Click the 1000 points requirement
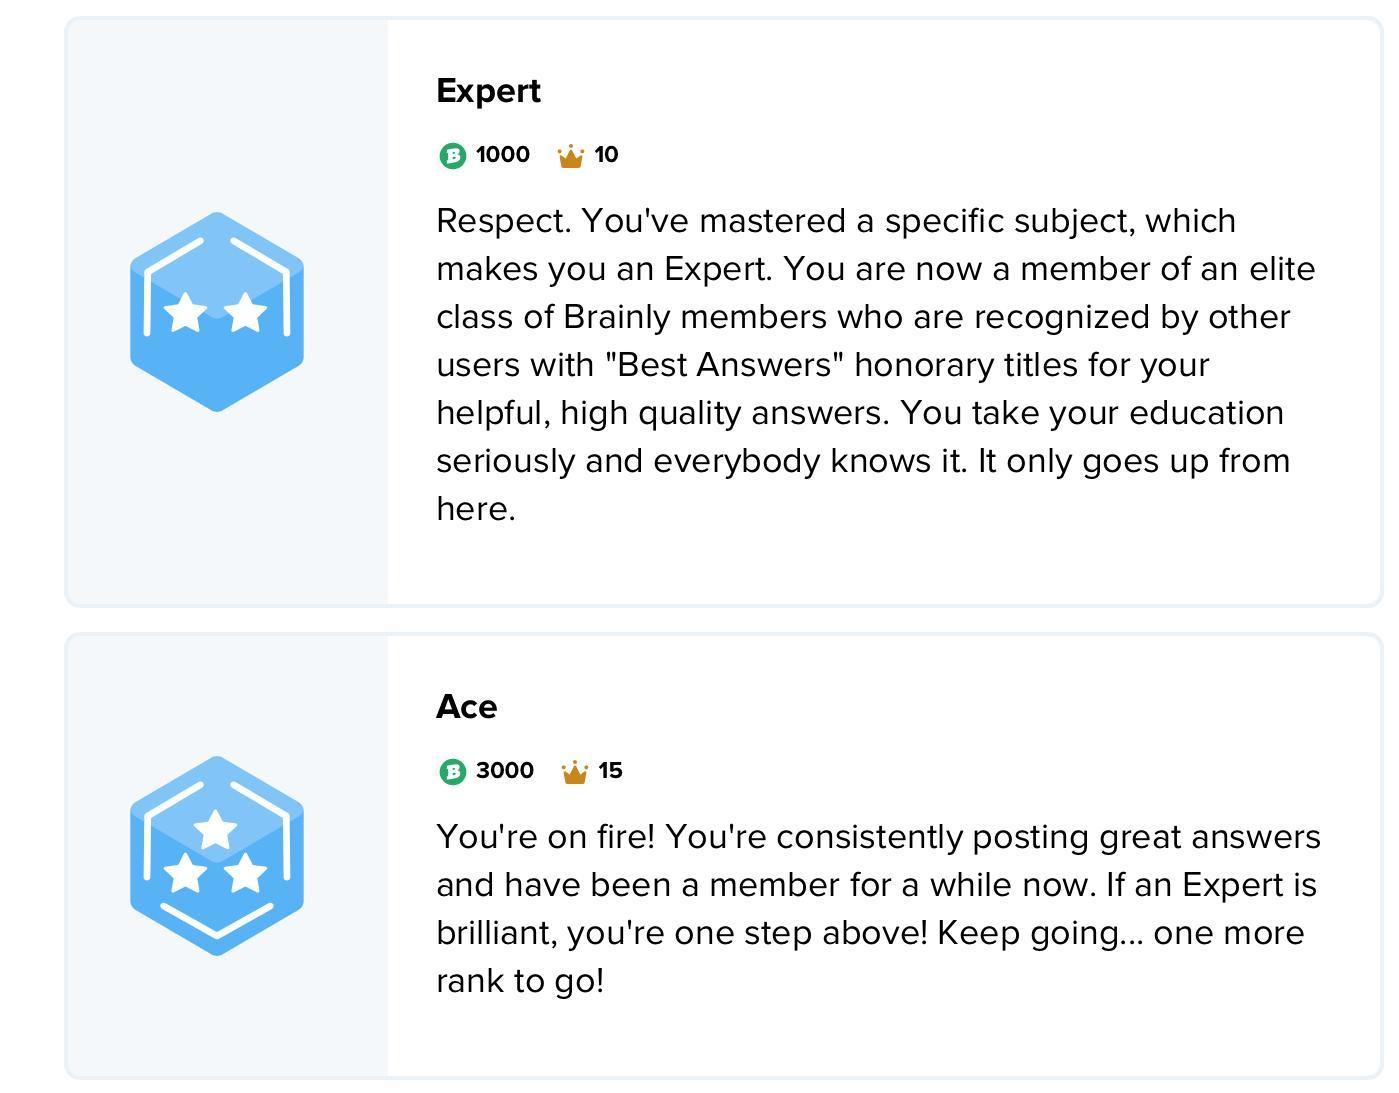 (502, 155)
